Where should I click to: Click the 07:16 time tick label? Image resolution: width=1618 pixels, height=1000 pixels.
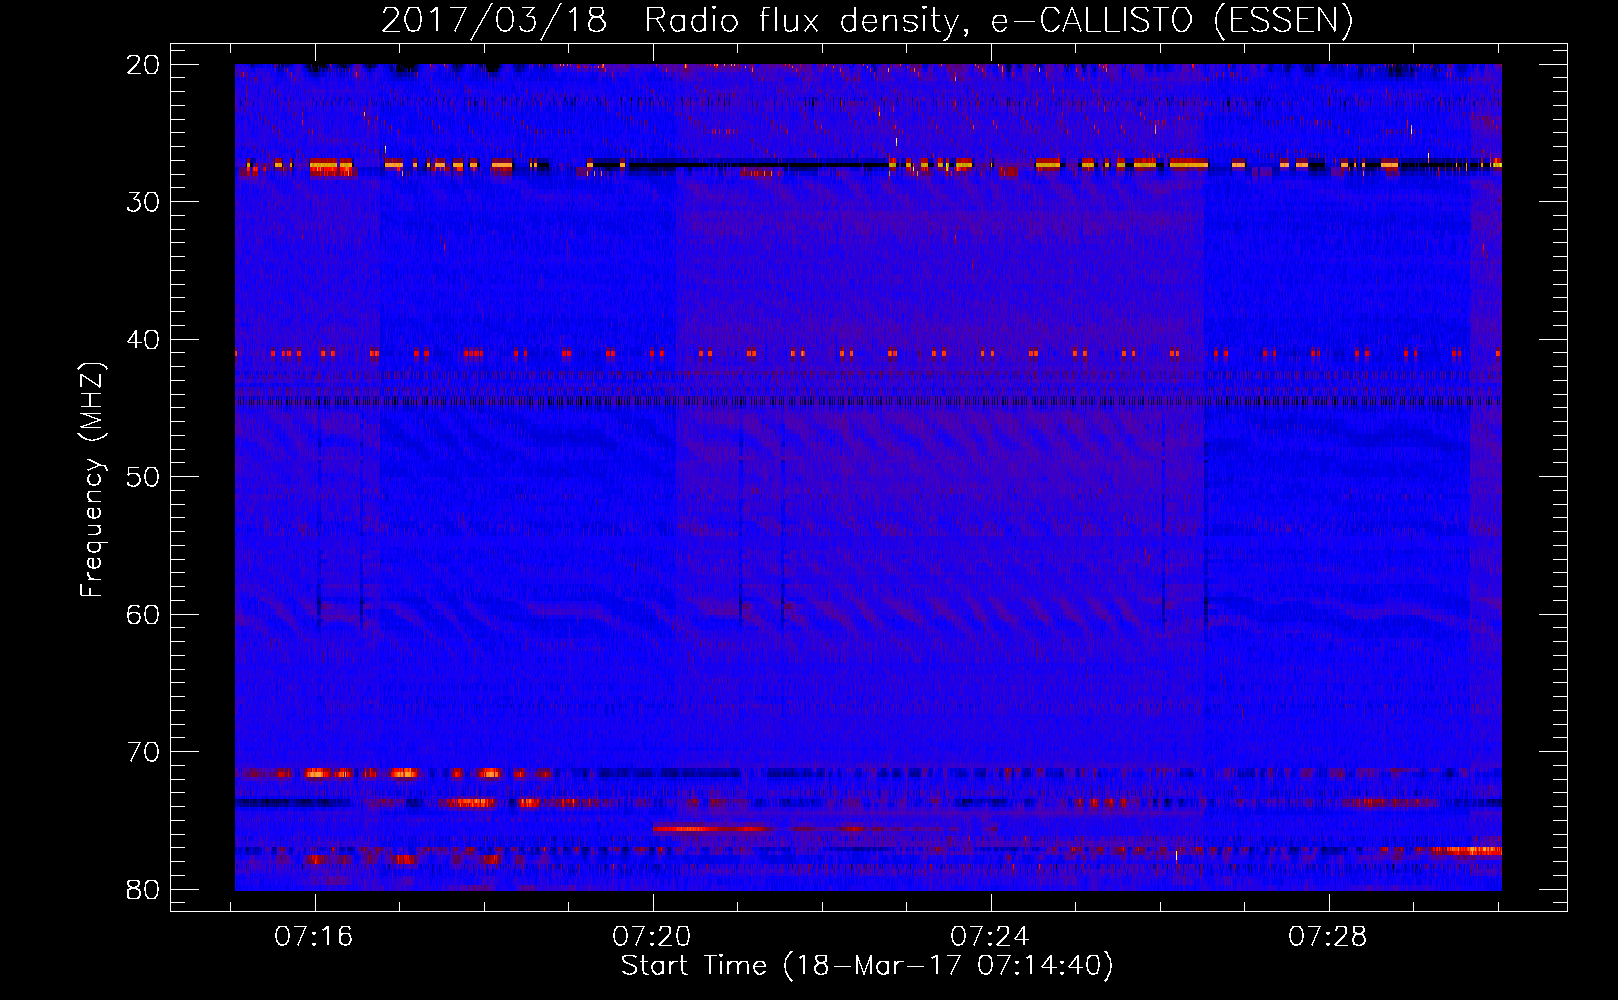click(x=314, y=936)
